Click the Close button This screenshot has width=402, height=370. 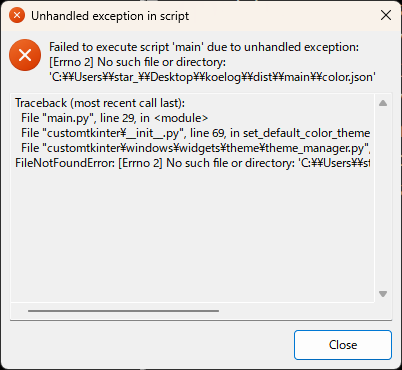pyautogui.click(x=343, y=345)
